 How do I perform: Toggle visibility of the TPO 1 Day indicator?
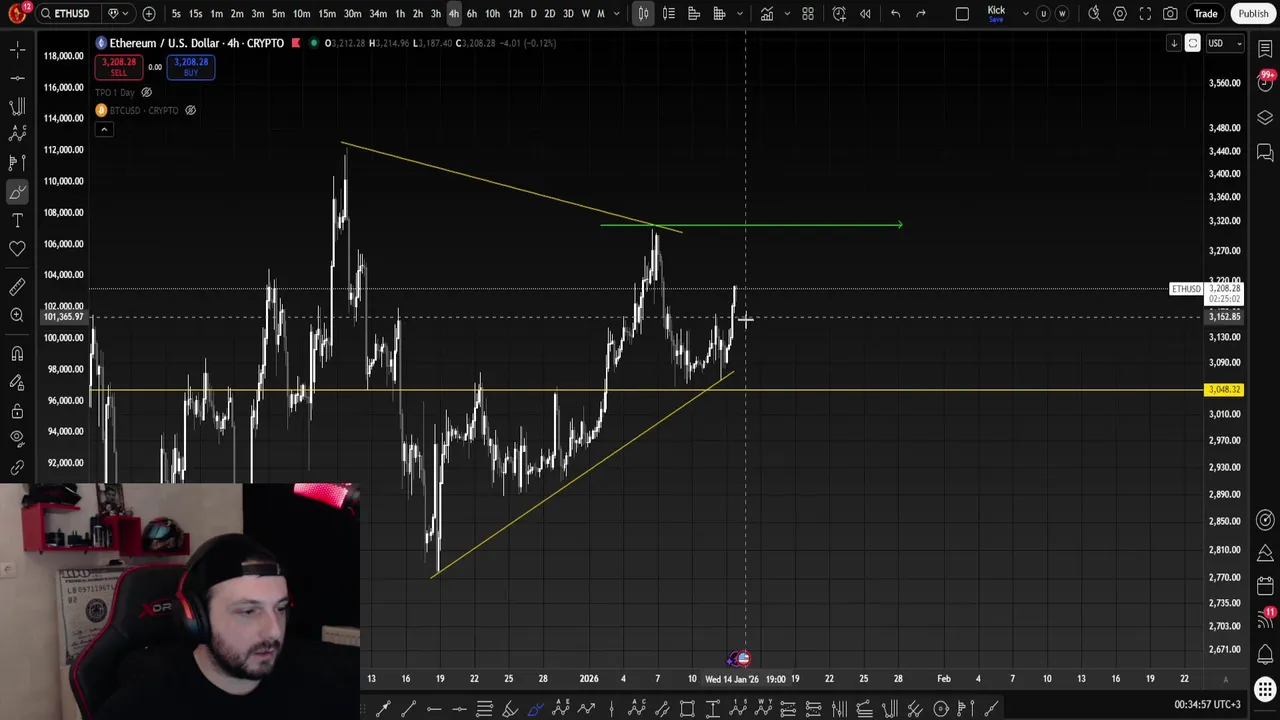146,92
